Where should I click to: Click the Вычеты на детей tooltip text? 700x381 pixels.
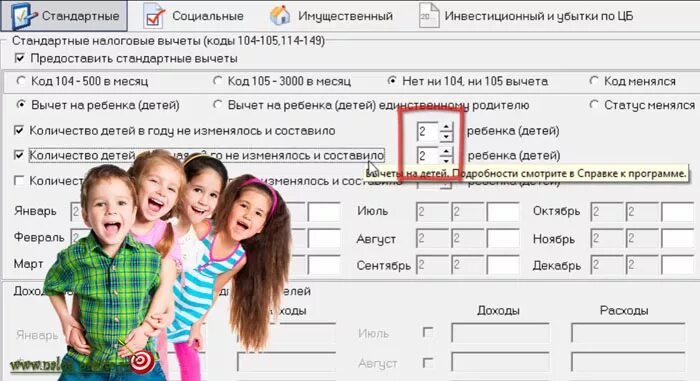(526, 173)
